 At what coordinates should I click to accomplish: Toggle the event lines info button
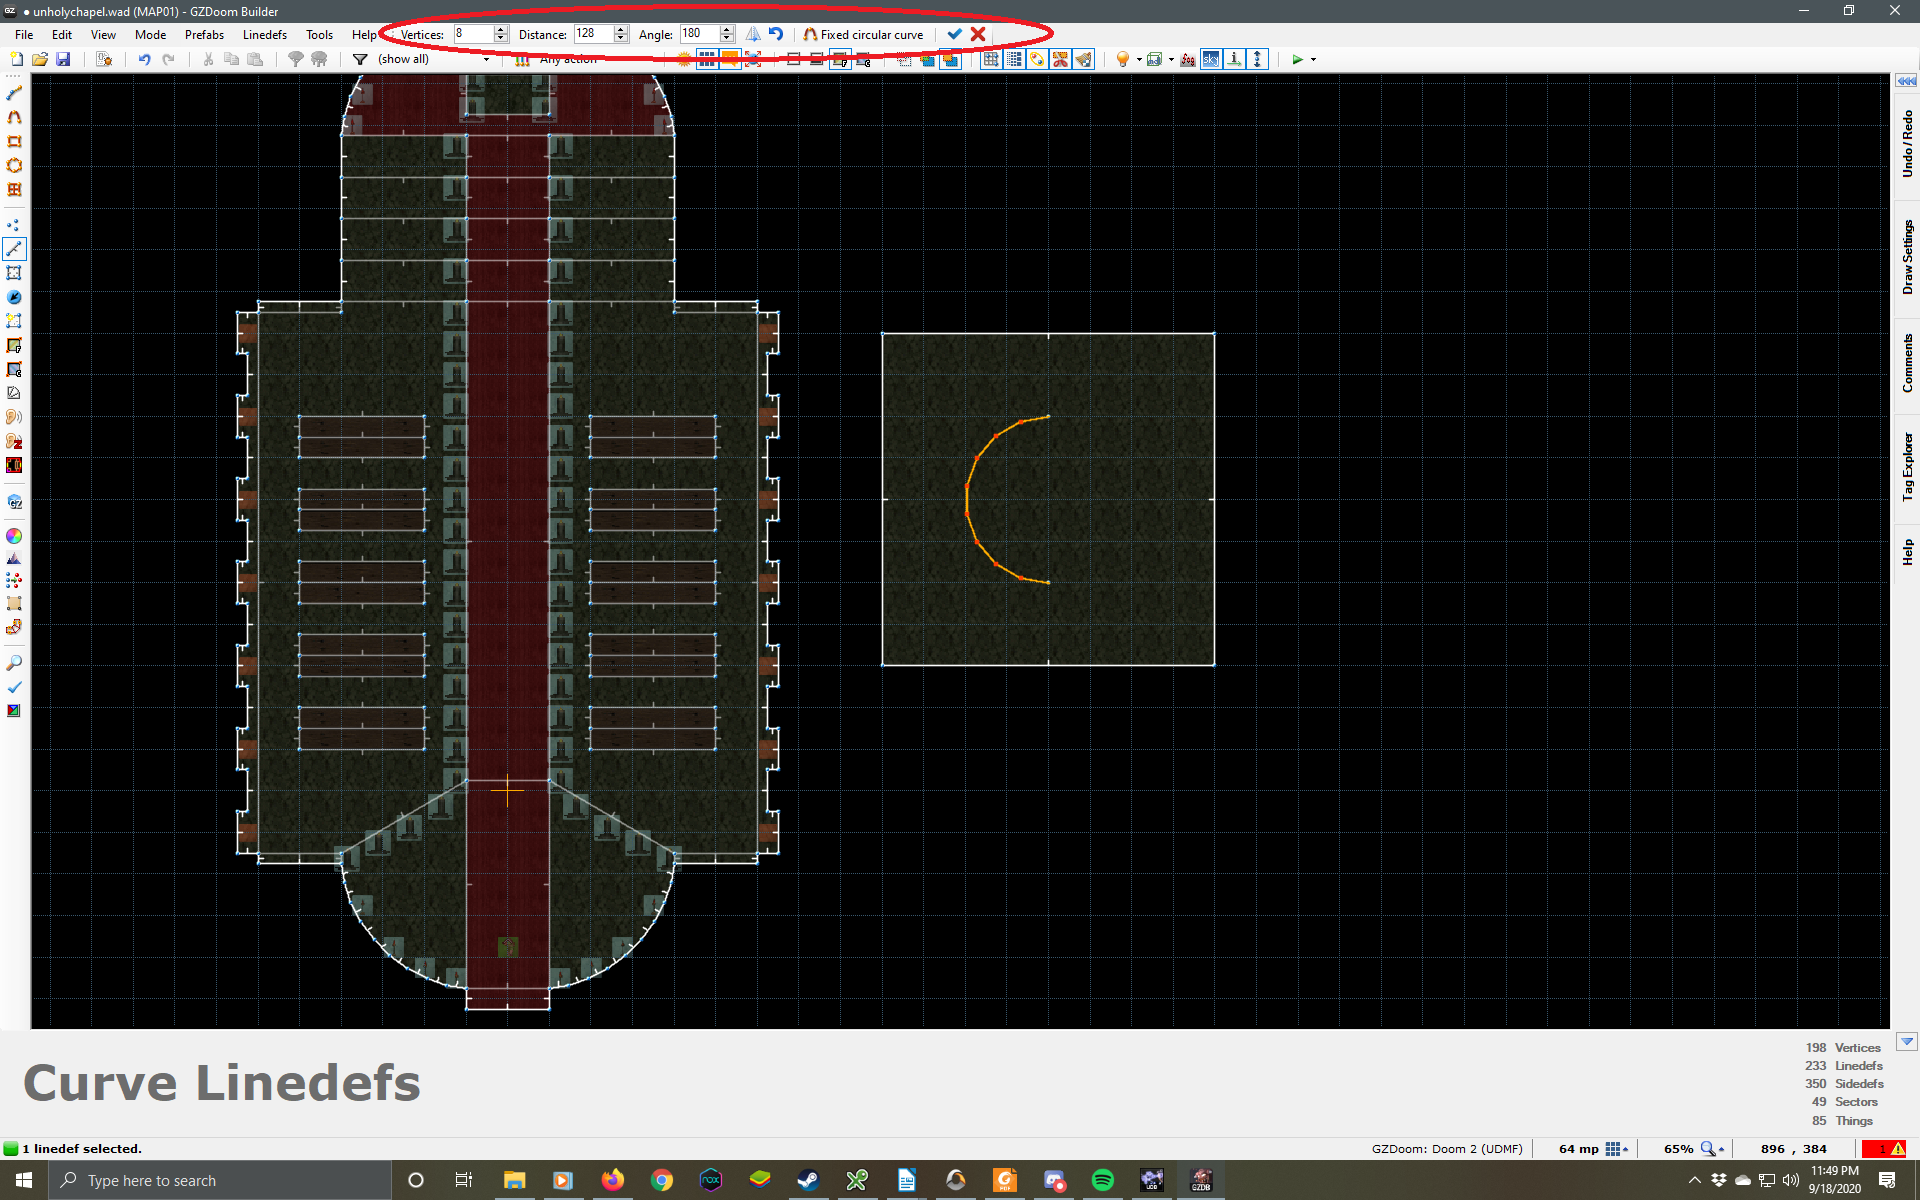[1234, 59]
